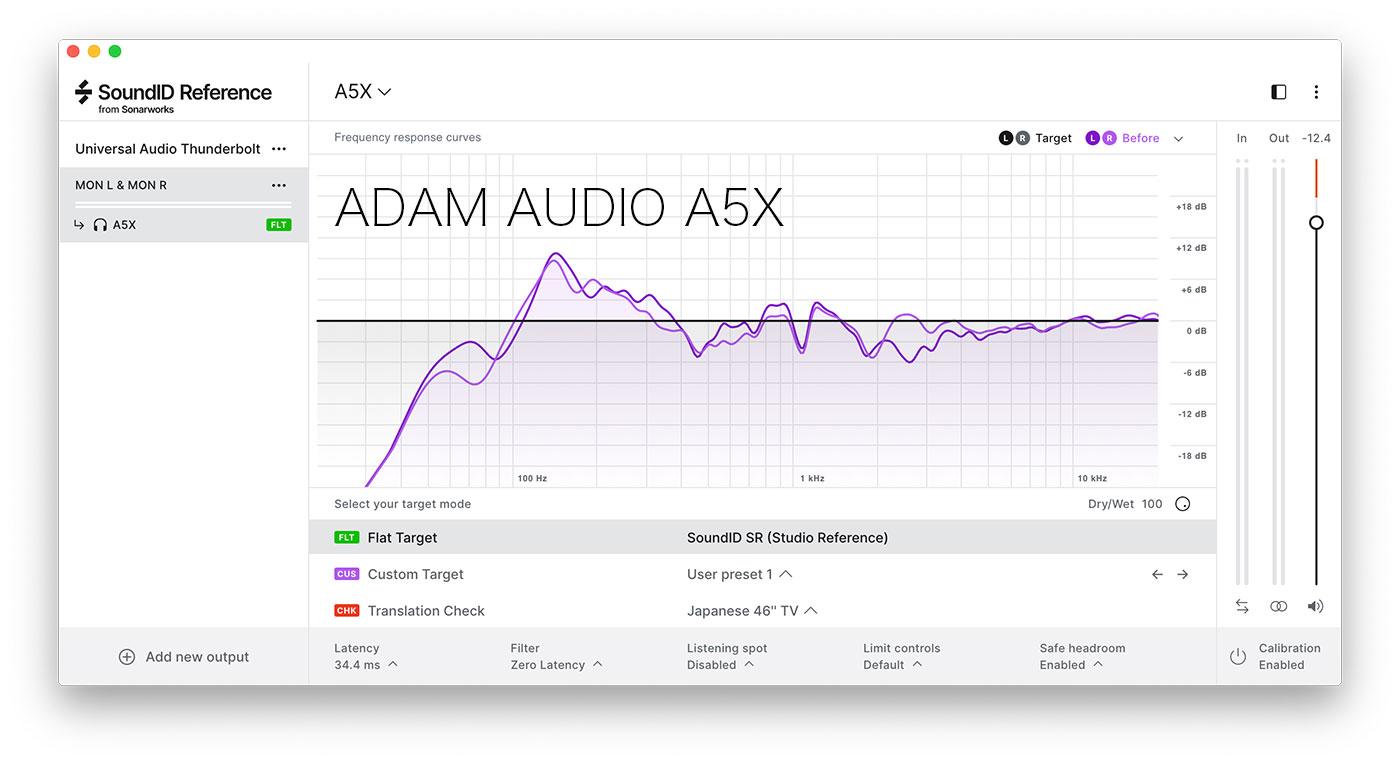The image size is (1400, 763).
Task: Click the green FLT badge on A5X row
Action: click(x=279, y=225)
